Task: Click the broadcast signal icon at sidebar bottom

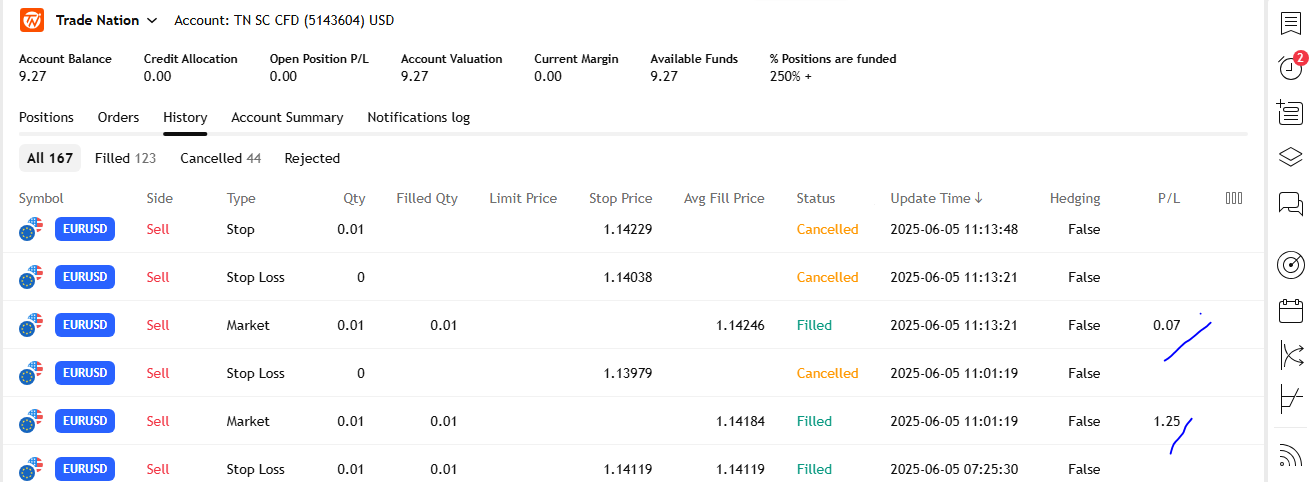Action: coord(1290,456)
